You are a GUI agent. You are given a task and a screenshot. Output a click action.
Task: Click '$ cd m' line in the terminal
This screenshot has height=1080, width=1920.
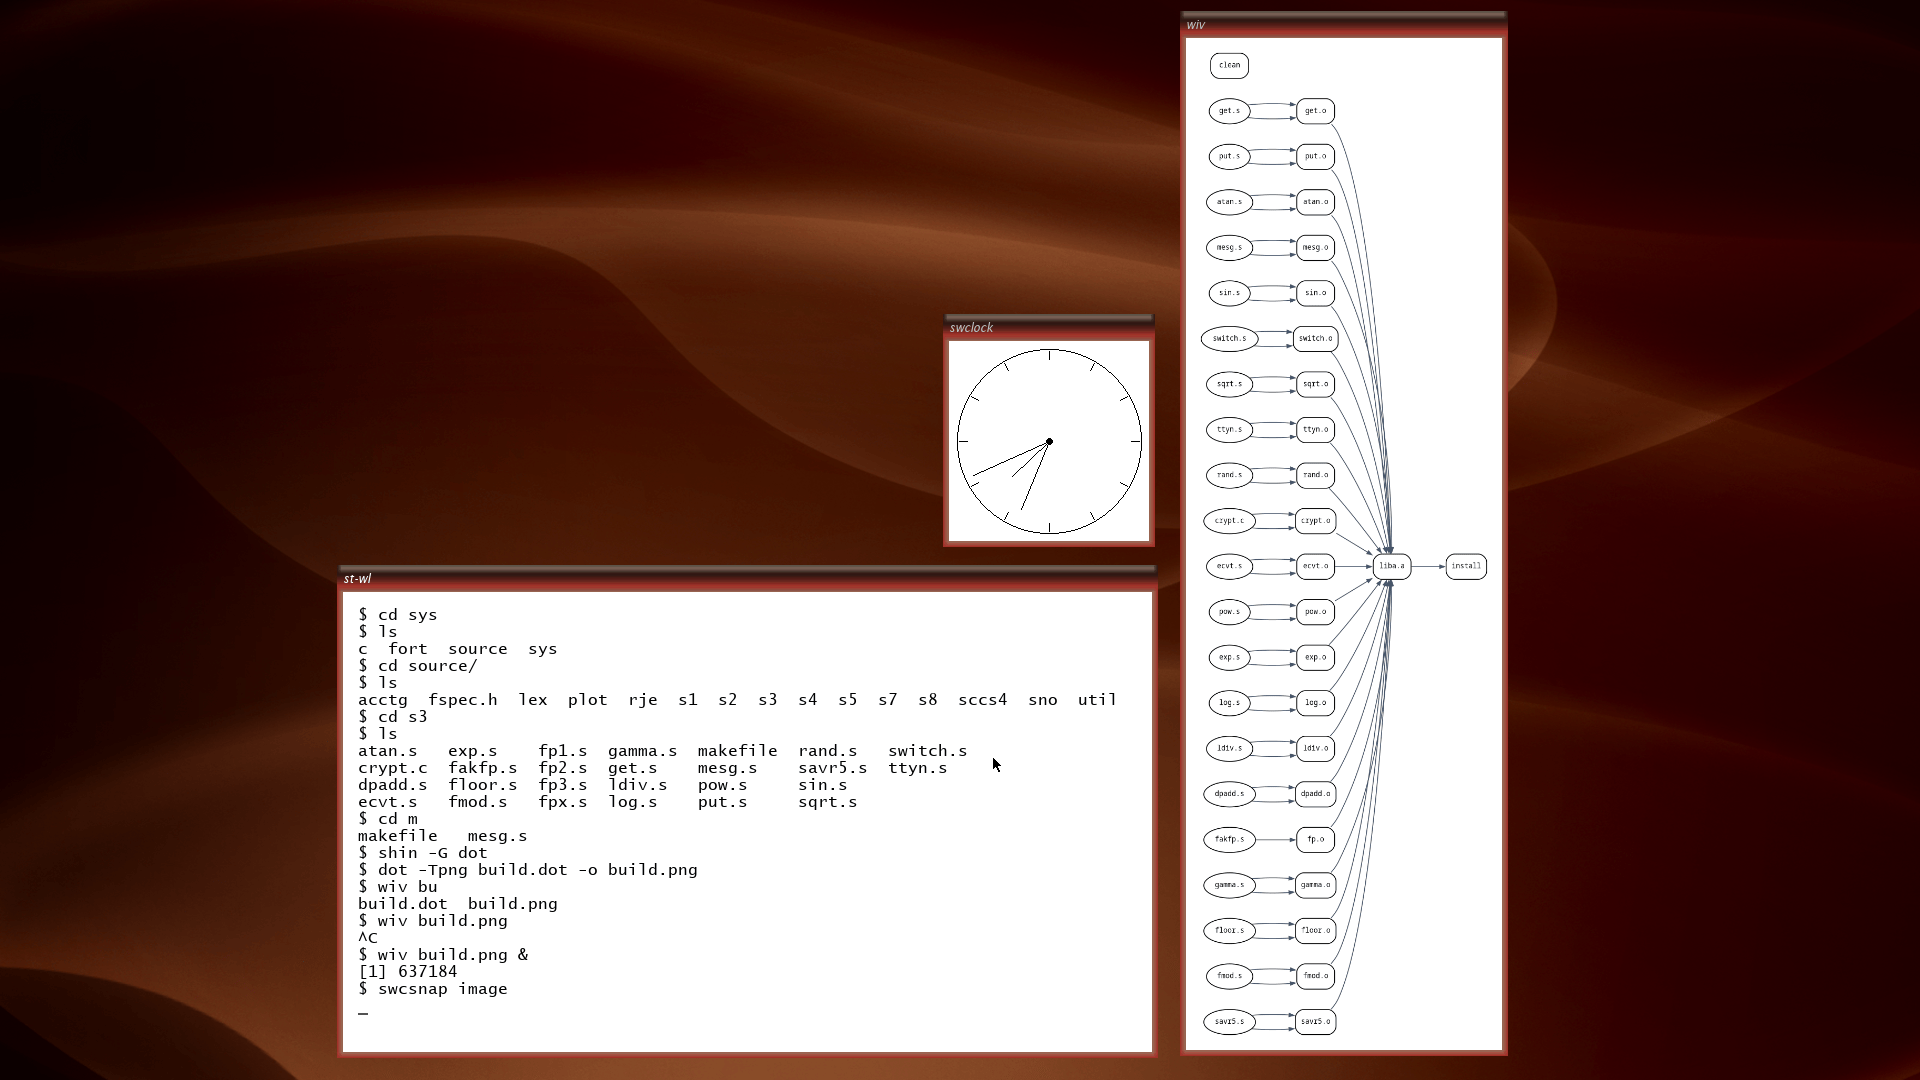click(388, 819)
